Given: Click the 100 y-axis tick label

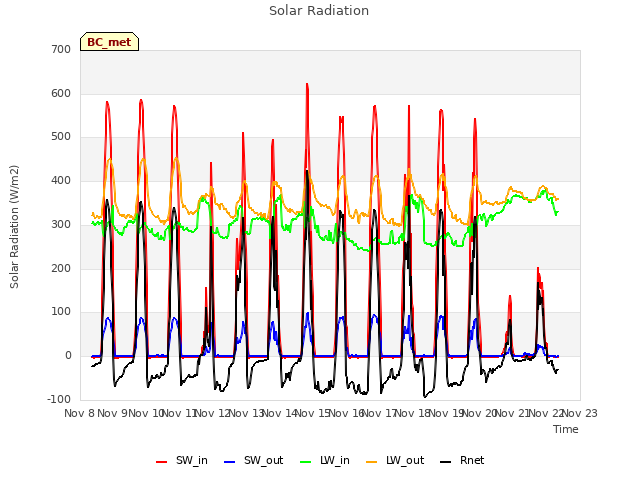Looking at the screenshot, I should pos(61,312).
